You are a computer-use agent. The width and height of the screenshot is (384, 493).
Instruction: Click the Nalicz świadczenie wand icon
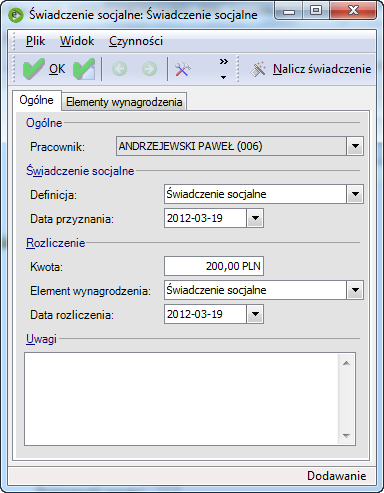pos(258,69)
